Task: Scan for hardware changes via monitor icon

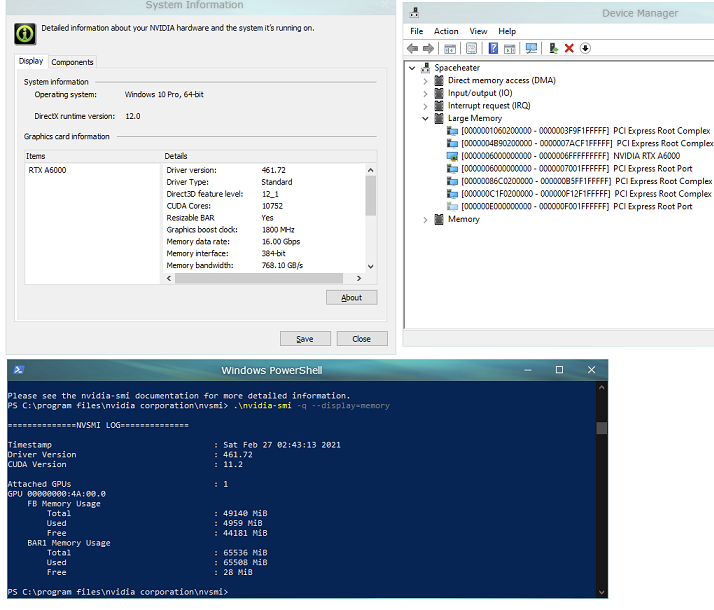Action: pos(531,48)
